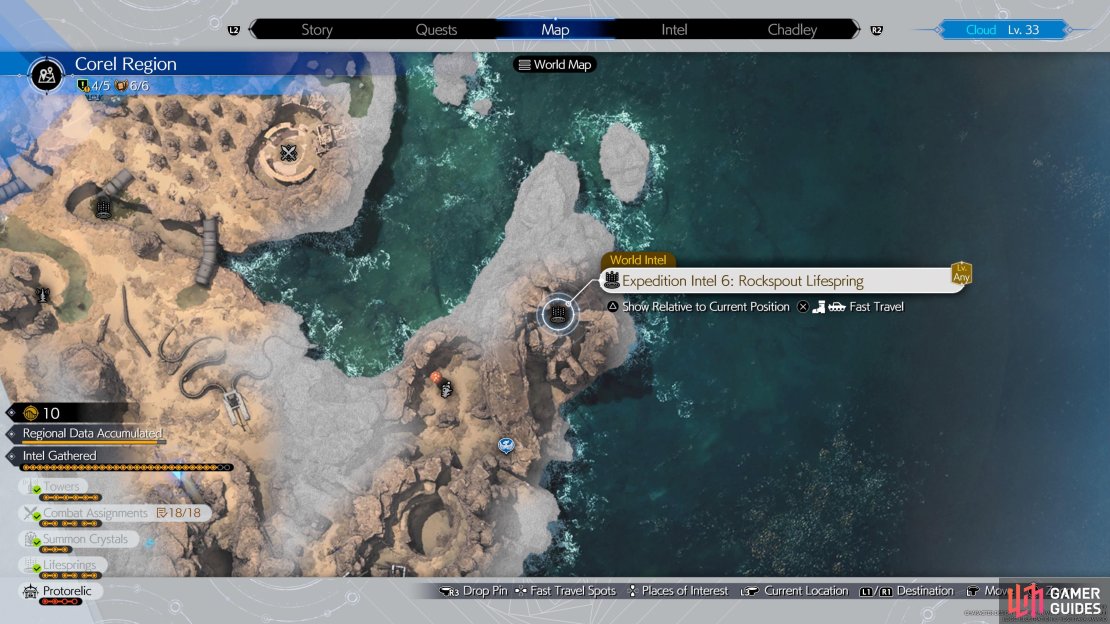Viewport: 1110px width, 624px height.
Task: Cycle to next Destination
Action: (x=925, y=591)
